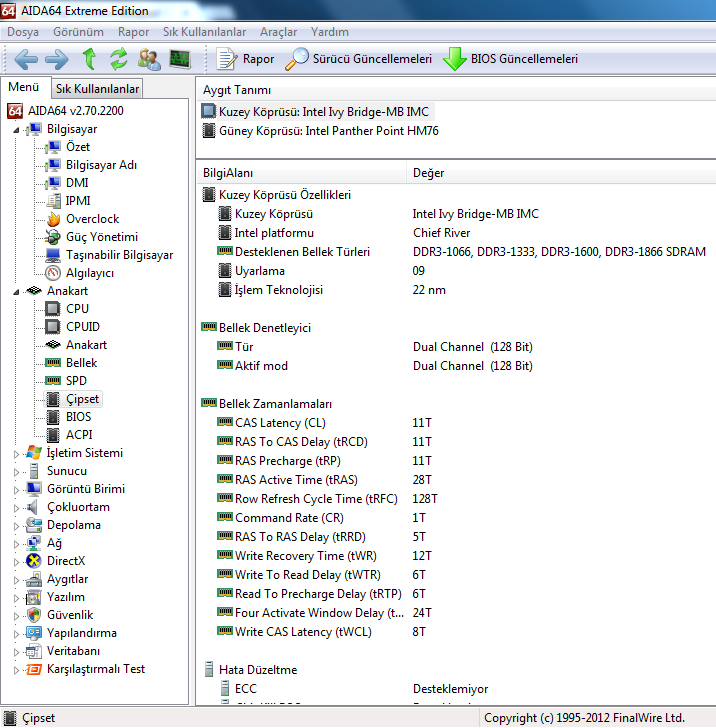Click the green up-level arrow icon

click(x=89, y=59)
